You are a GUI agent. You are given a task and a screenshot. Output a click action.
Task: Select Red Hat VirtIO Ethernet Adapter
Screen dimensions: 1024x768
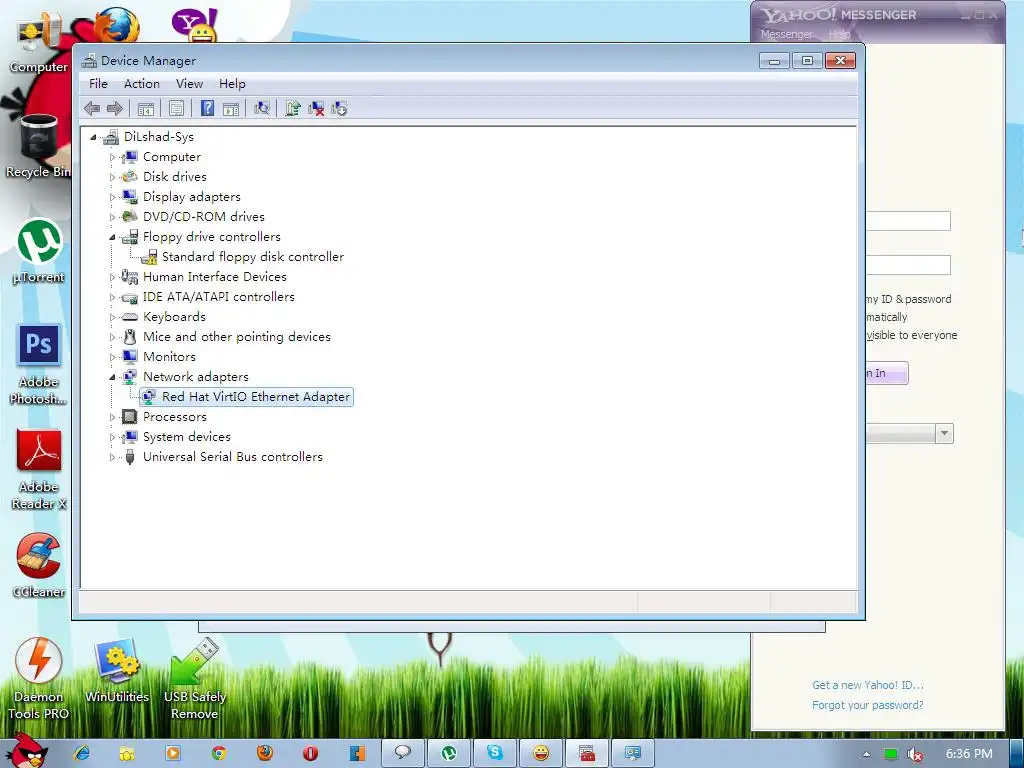[256, 397]
